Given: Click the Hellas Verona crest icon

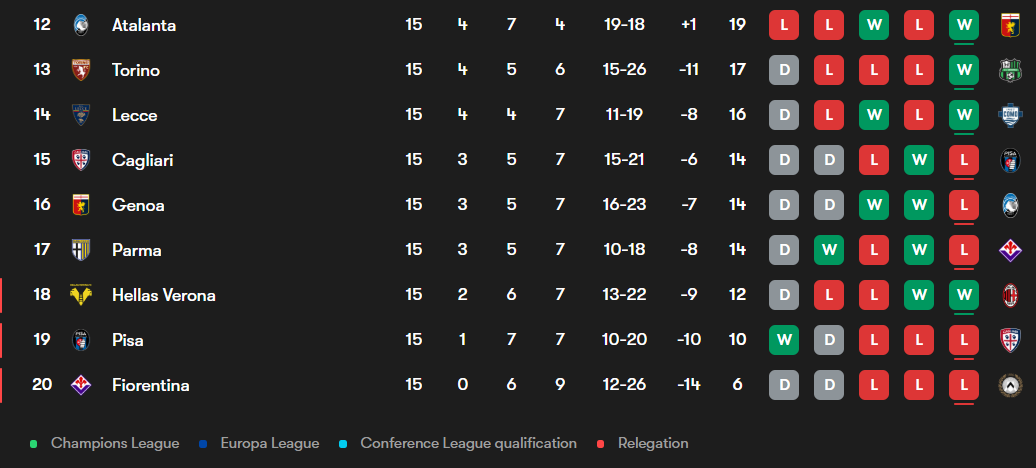Looking at the screenshot, I should pos(81,295).
